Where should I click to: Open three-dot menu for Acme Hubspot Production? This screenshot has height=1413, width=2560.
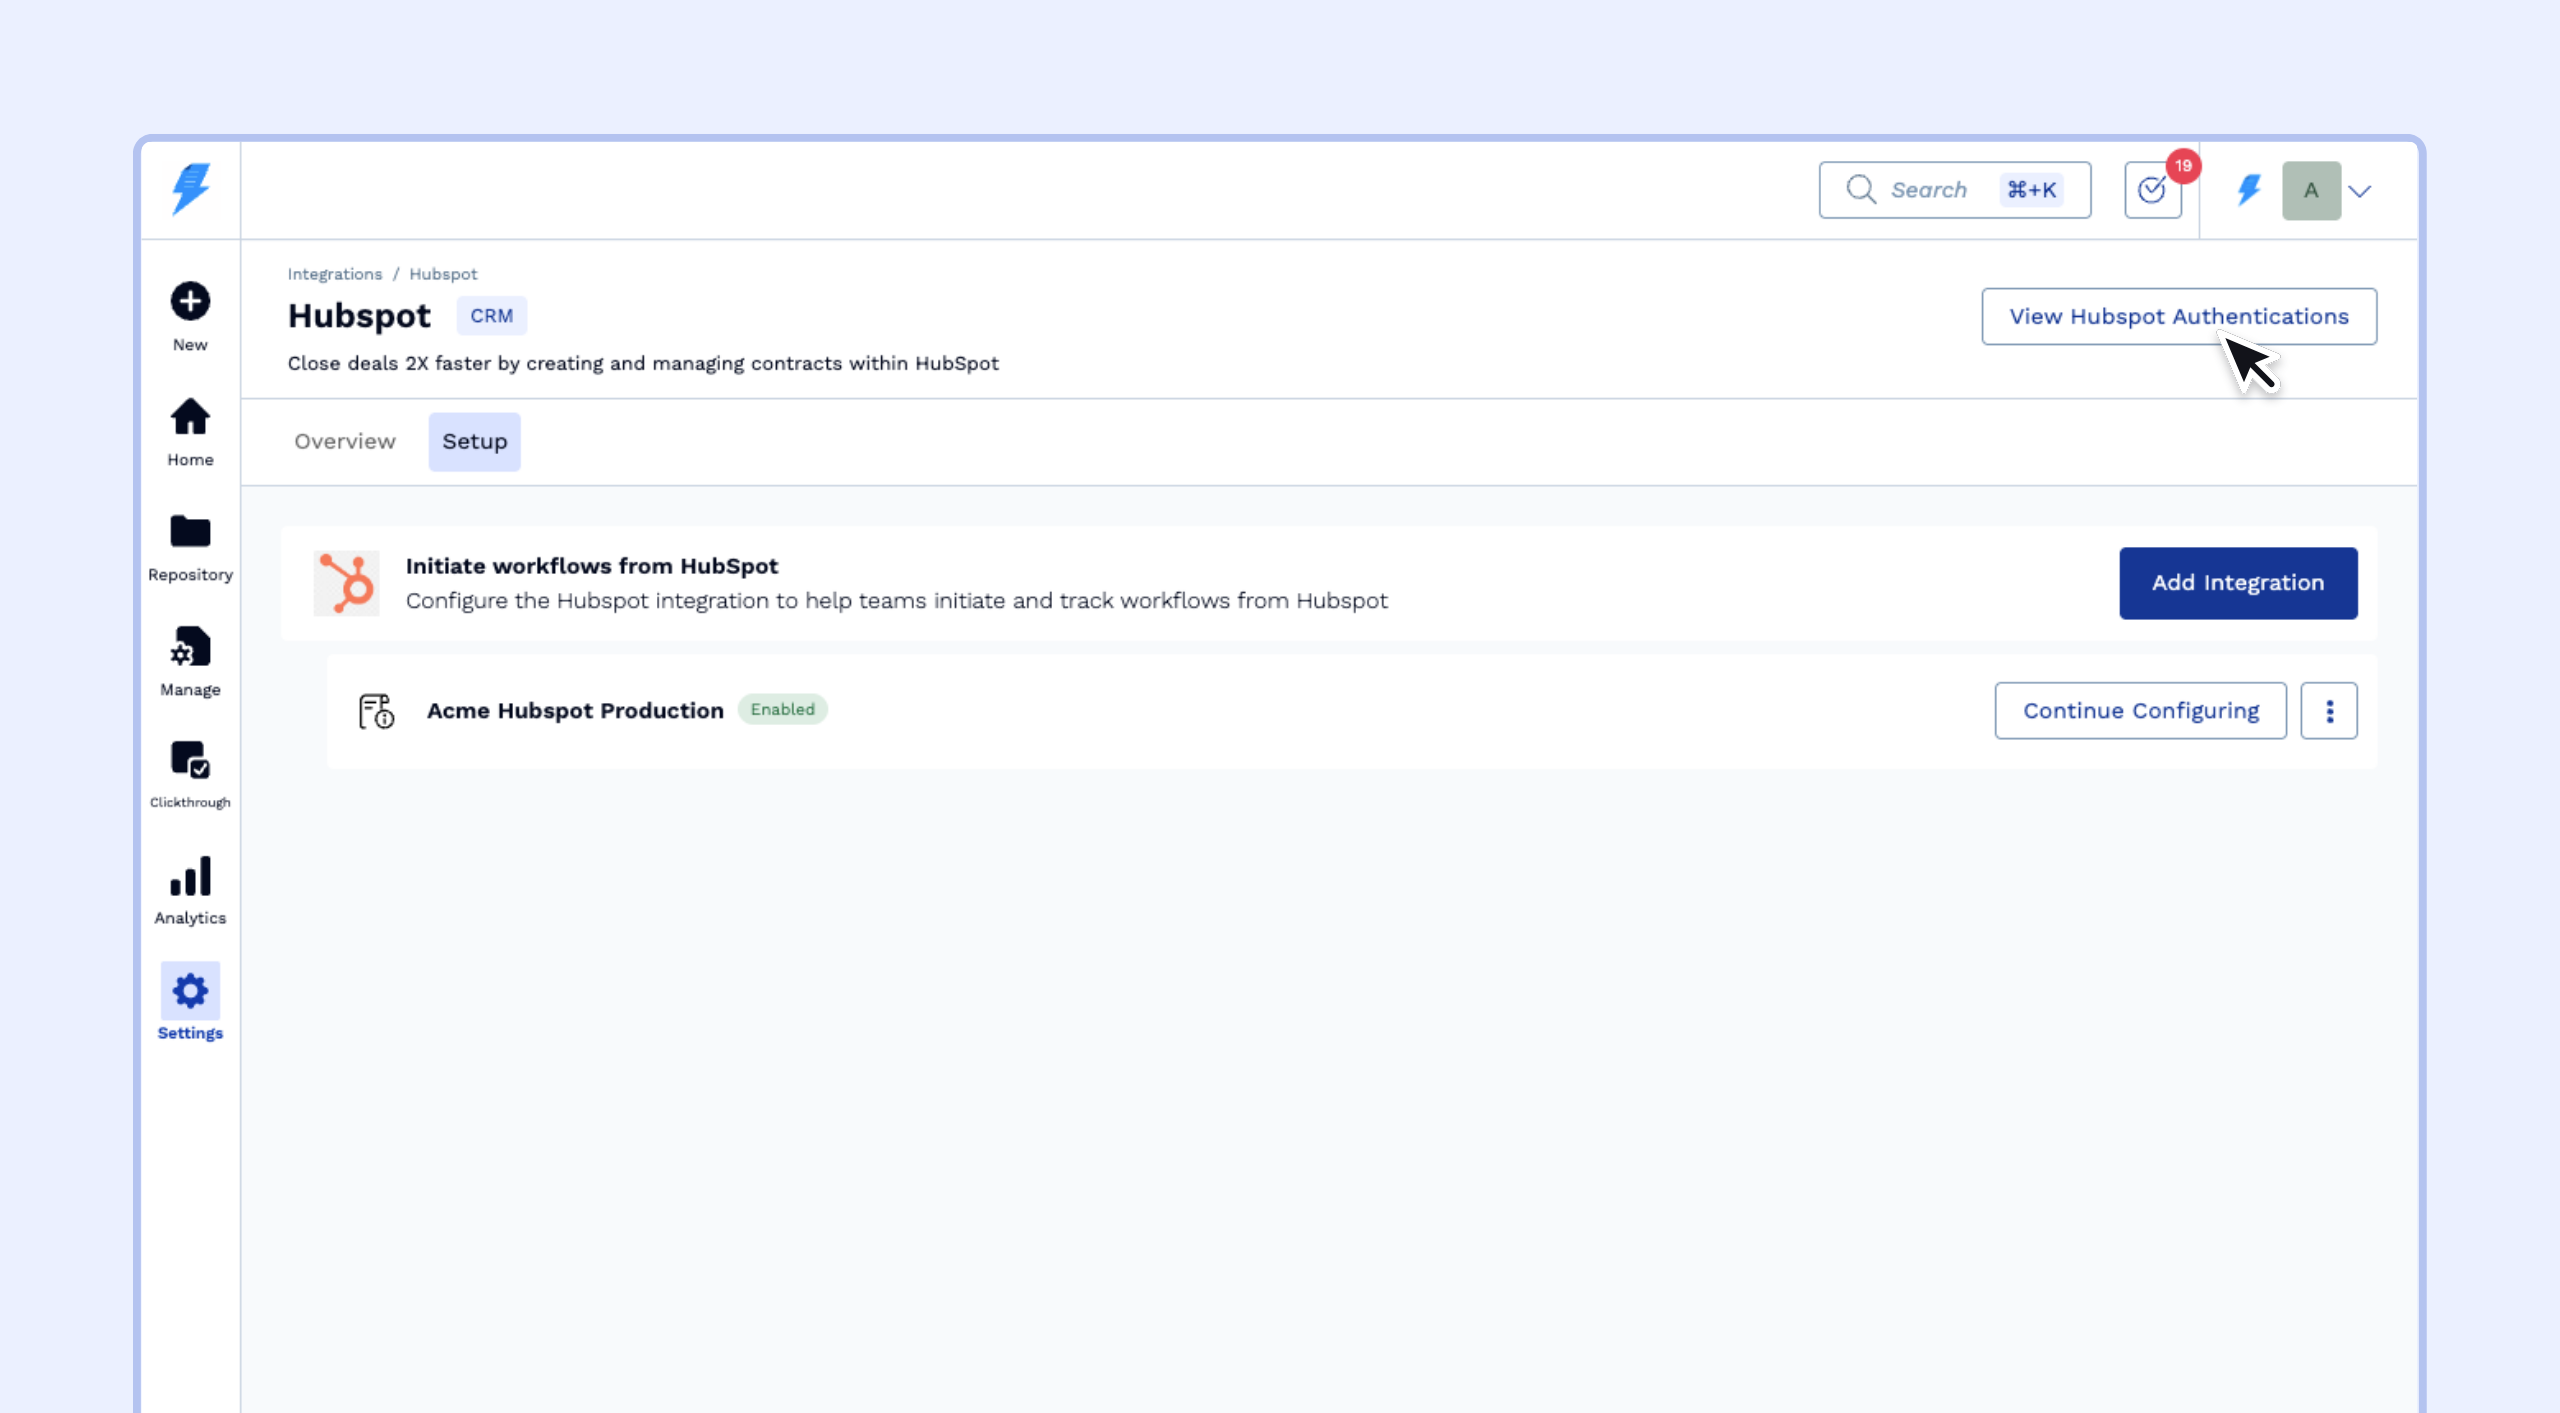point(2329,711)
